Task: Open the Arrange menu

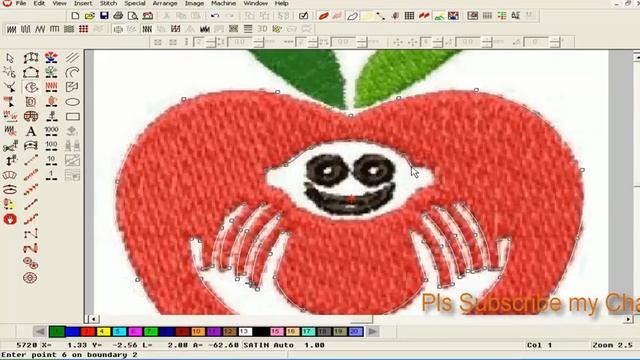Action: 165,3
